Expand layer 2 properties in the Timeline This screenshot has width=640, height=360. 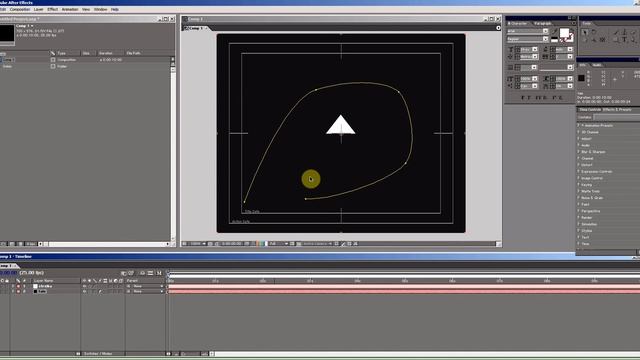click(x=13, y=291)
